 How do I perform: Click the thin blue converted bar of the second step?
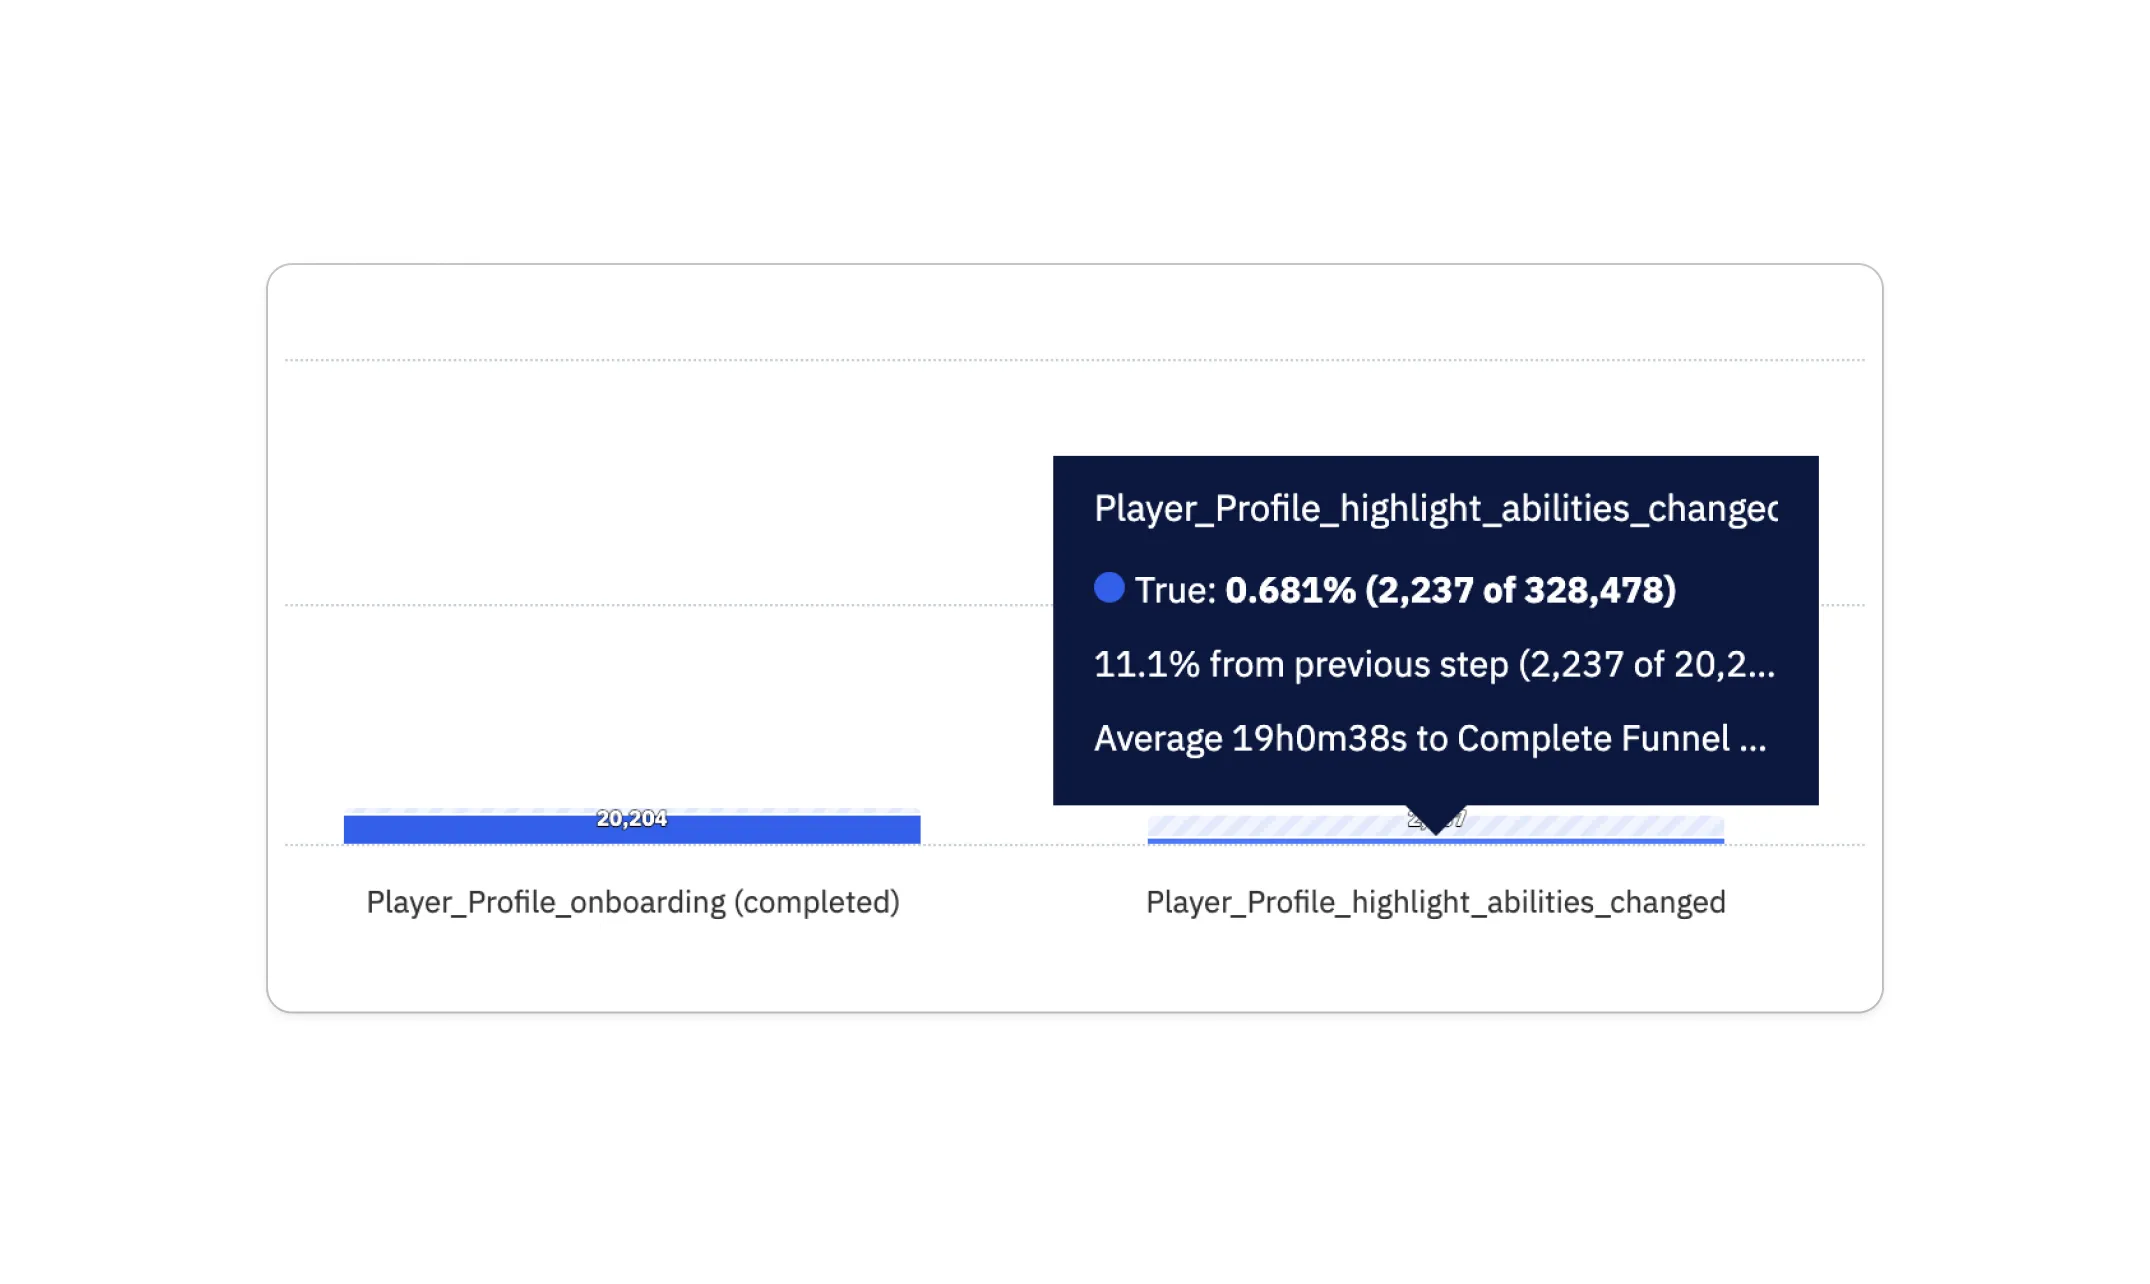tap(1435, 841)
